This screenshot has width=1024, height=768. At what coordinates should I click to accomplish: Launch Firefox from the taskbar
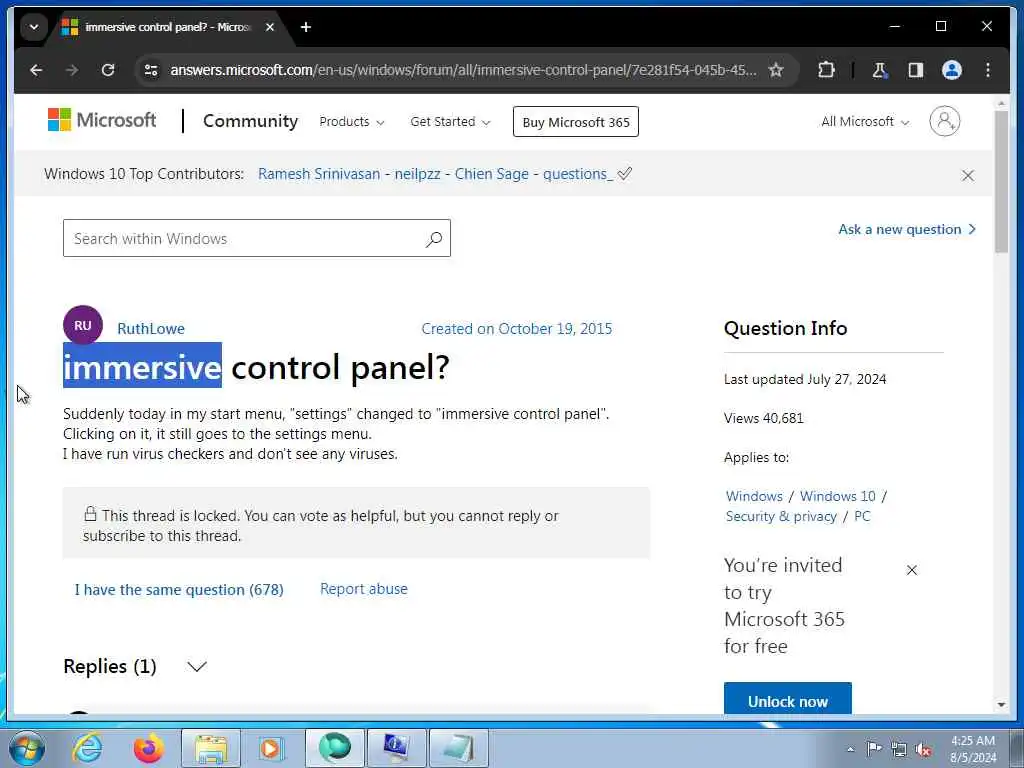pyautogui.click(x=149, y=748)
